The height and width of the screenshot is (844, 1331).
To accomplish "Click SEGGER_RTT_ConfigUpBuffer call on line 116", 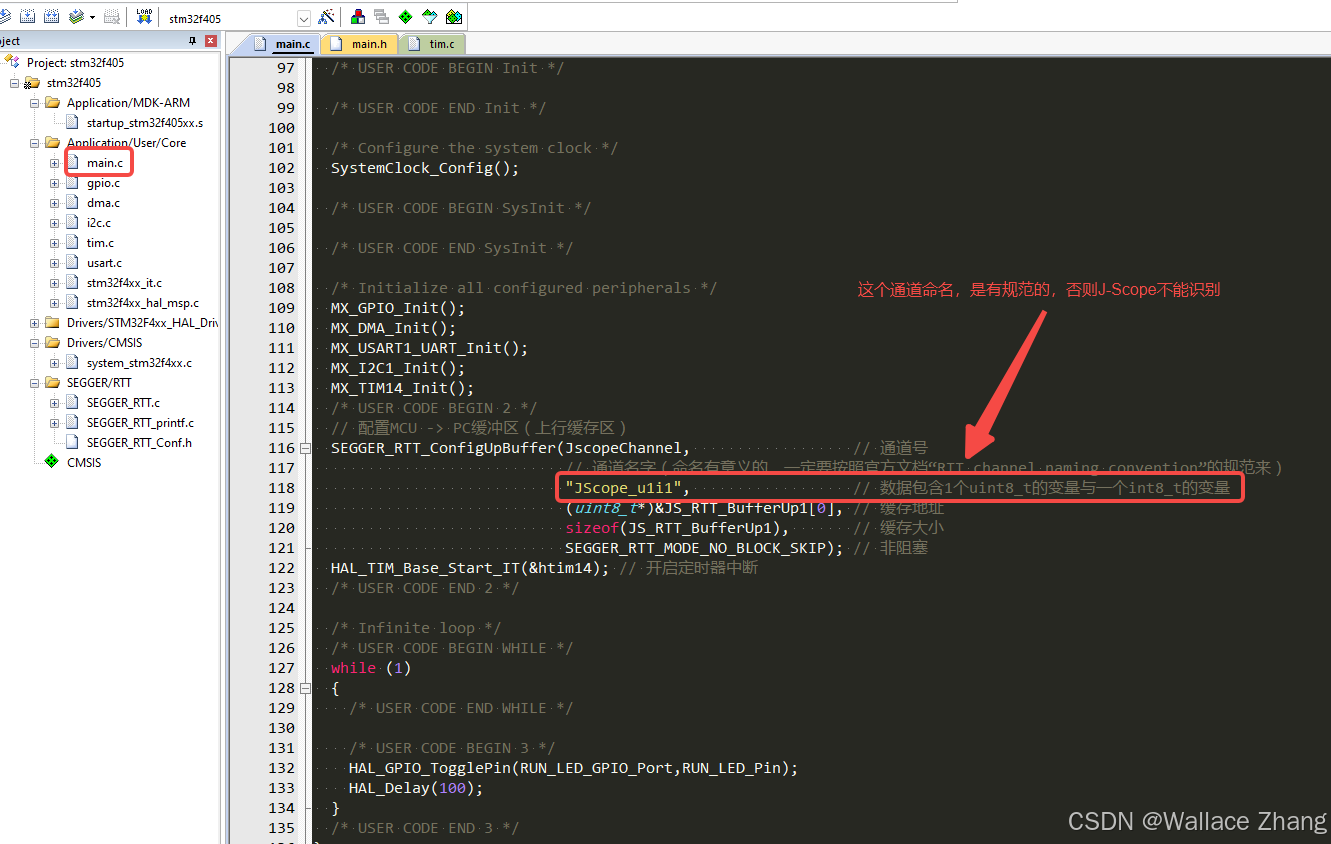I will [510, 448].
